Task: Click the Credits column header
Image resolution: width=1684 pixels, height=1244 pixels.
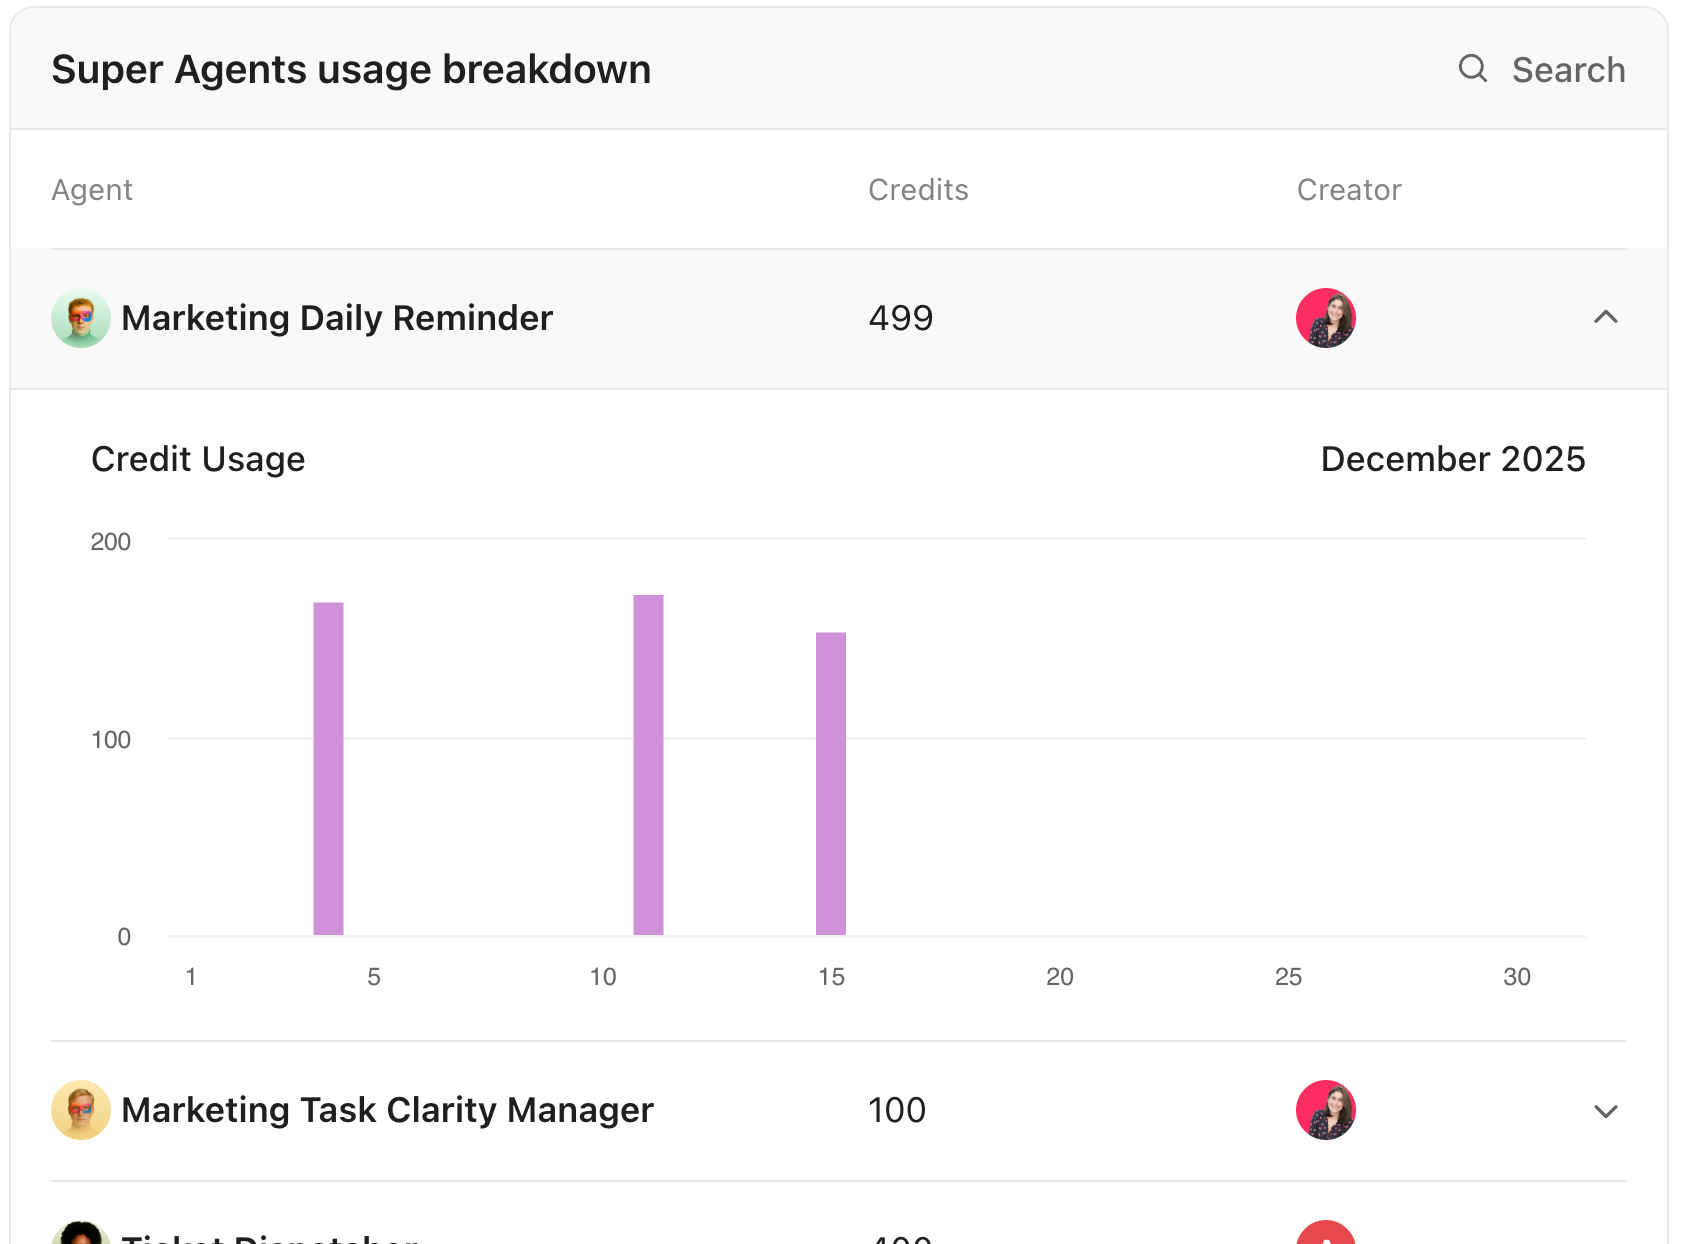Action: pos(918,189)
